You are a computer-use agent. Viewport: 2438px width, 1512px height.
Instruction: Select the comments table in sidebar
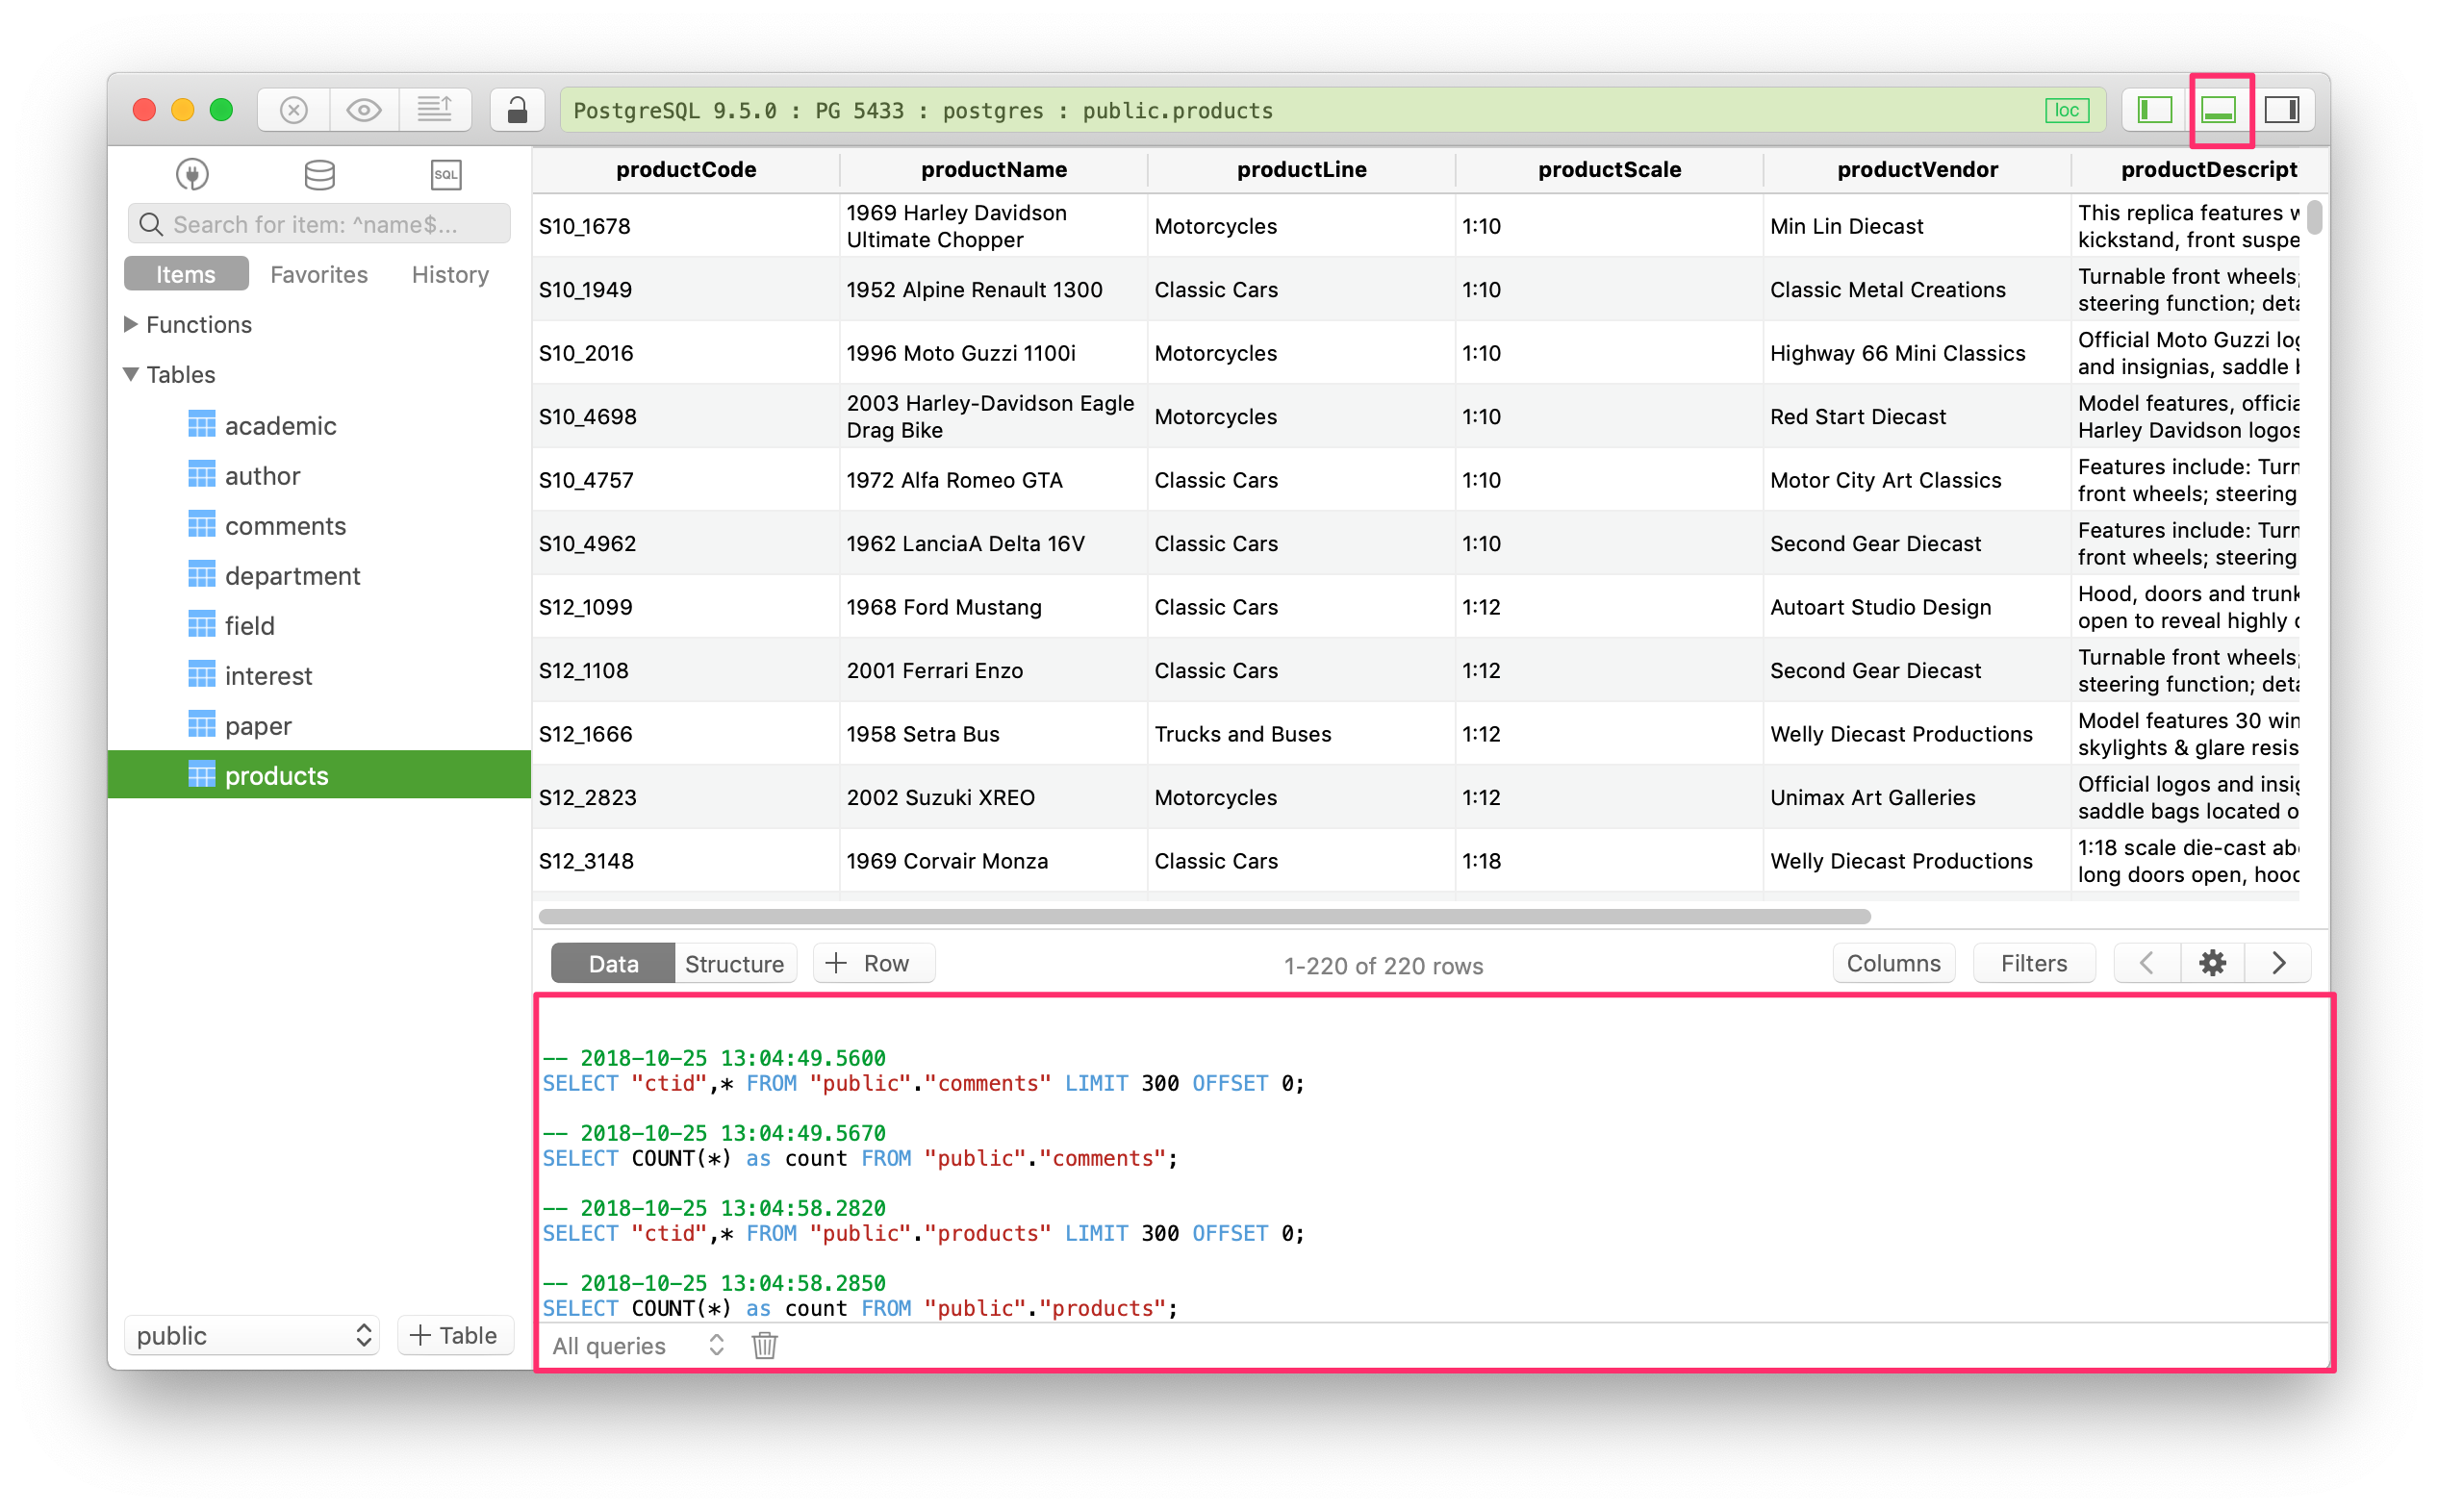click(288, 524)
